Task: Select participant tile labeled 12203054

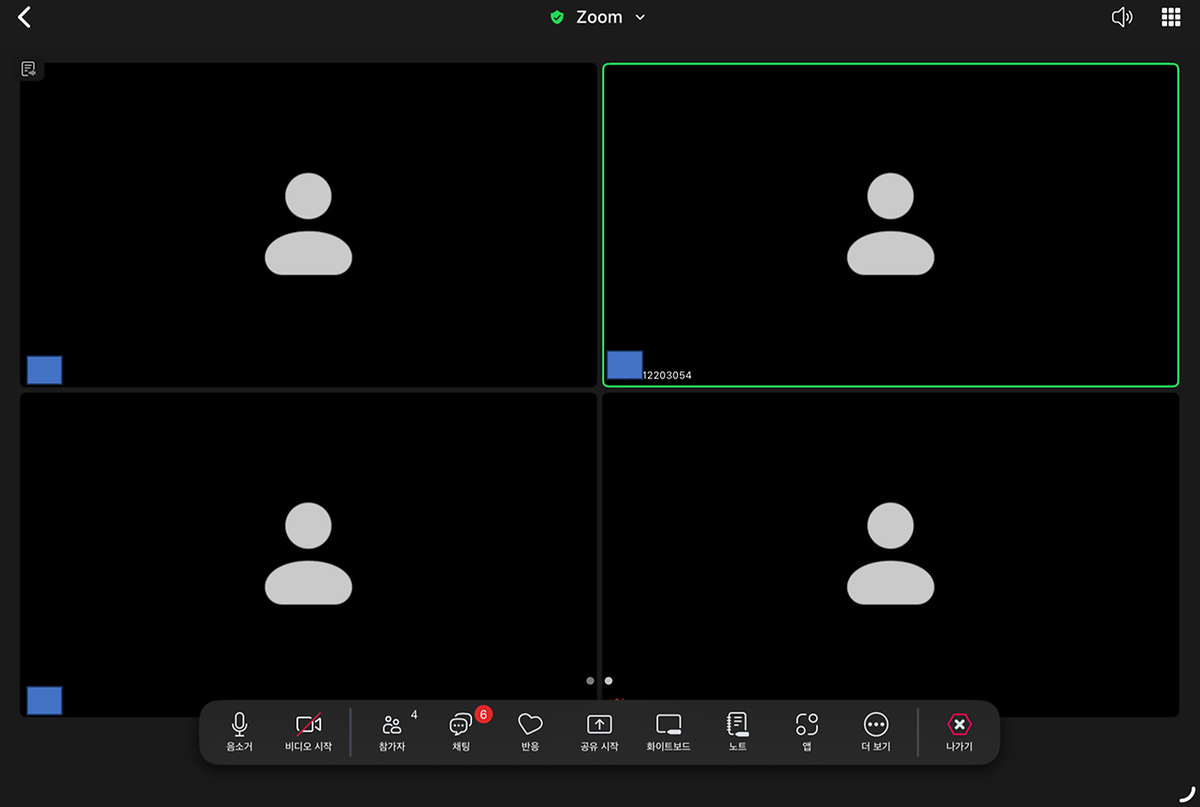Action: click(891, 225)
